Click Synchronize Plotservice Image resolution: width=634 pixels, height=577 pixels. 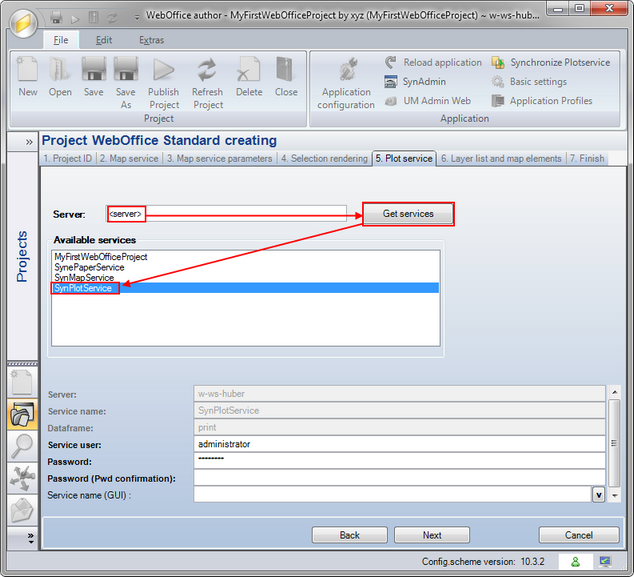point(551,62)
